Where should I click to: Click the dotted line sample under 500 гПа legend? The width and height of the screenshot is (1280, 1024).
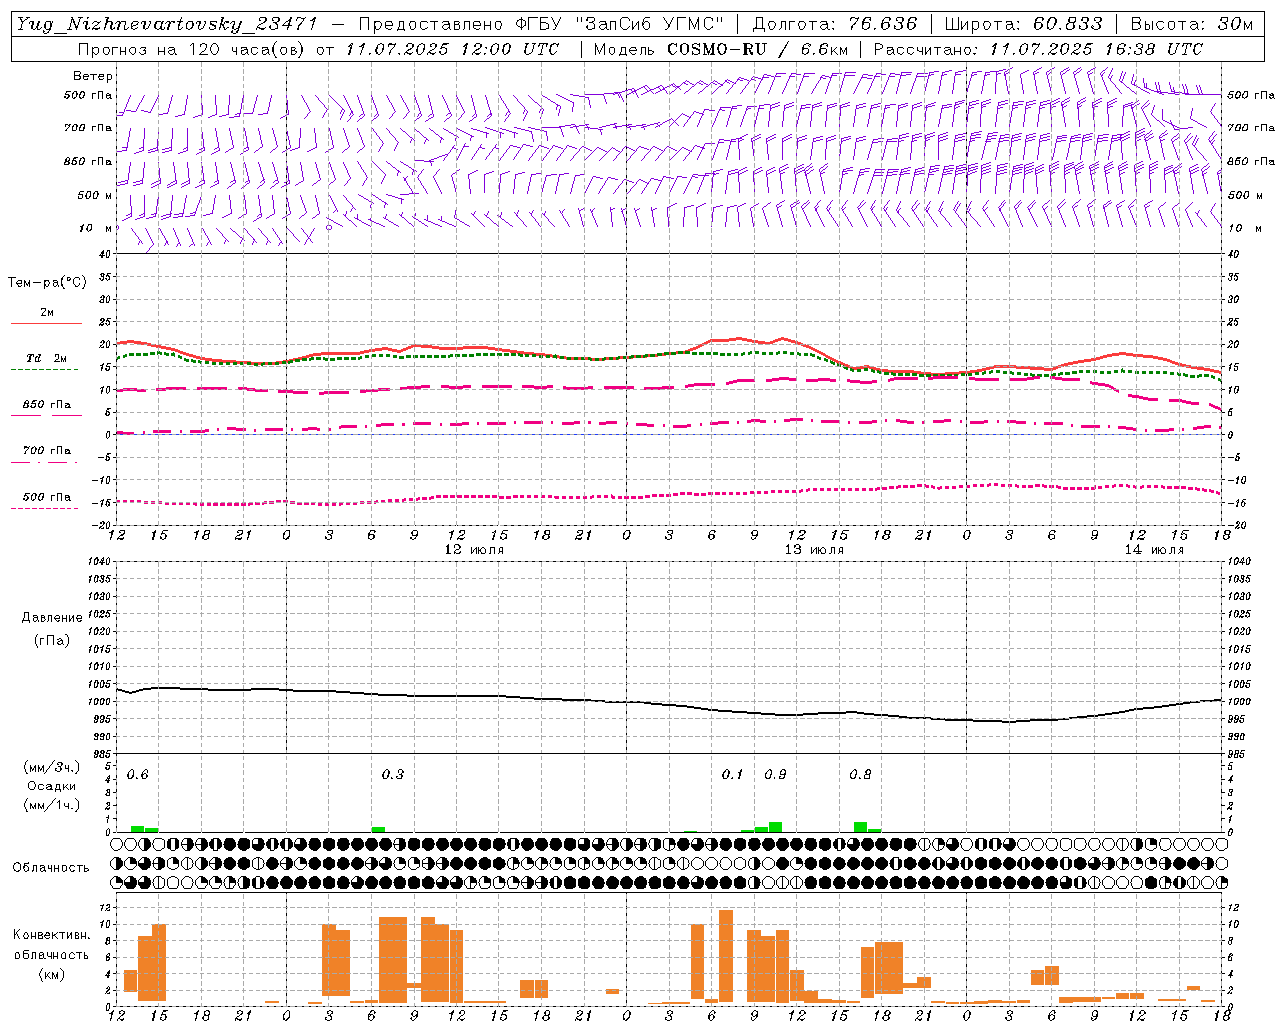tap(45, 508)
